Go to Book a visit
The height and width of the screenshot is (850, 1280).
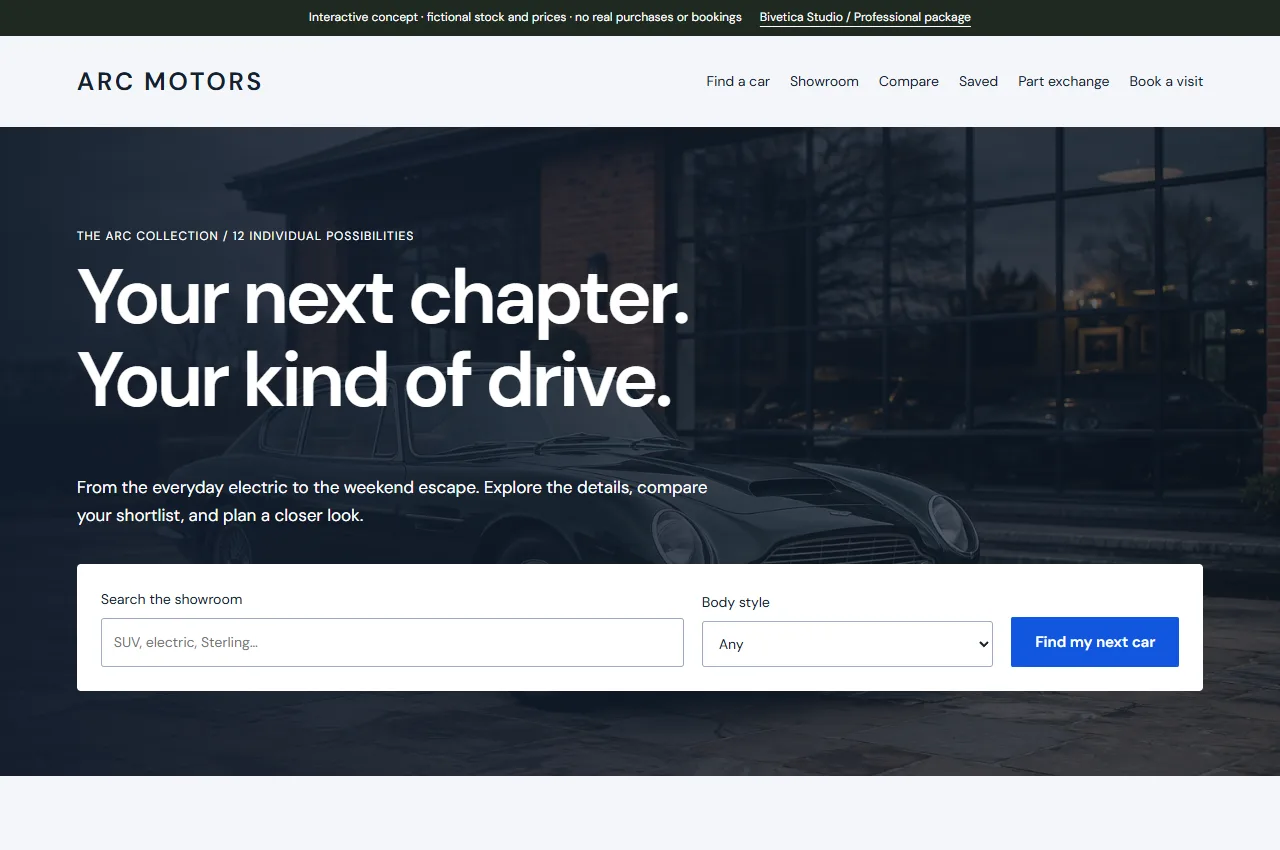[x=1166, y=81]
